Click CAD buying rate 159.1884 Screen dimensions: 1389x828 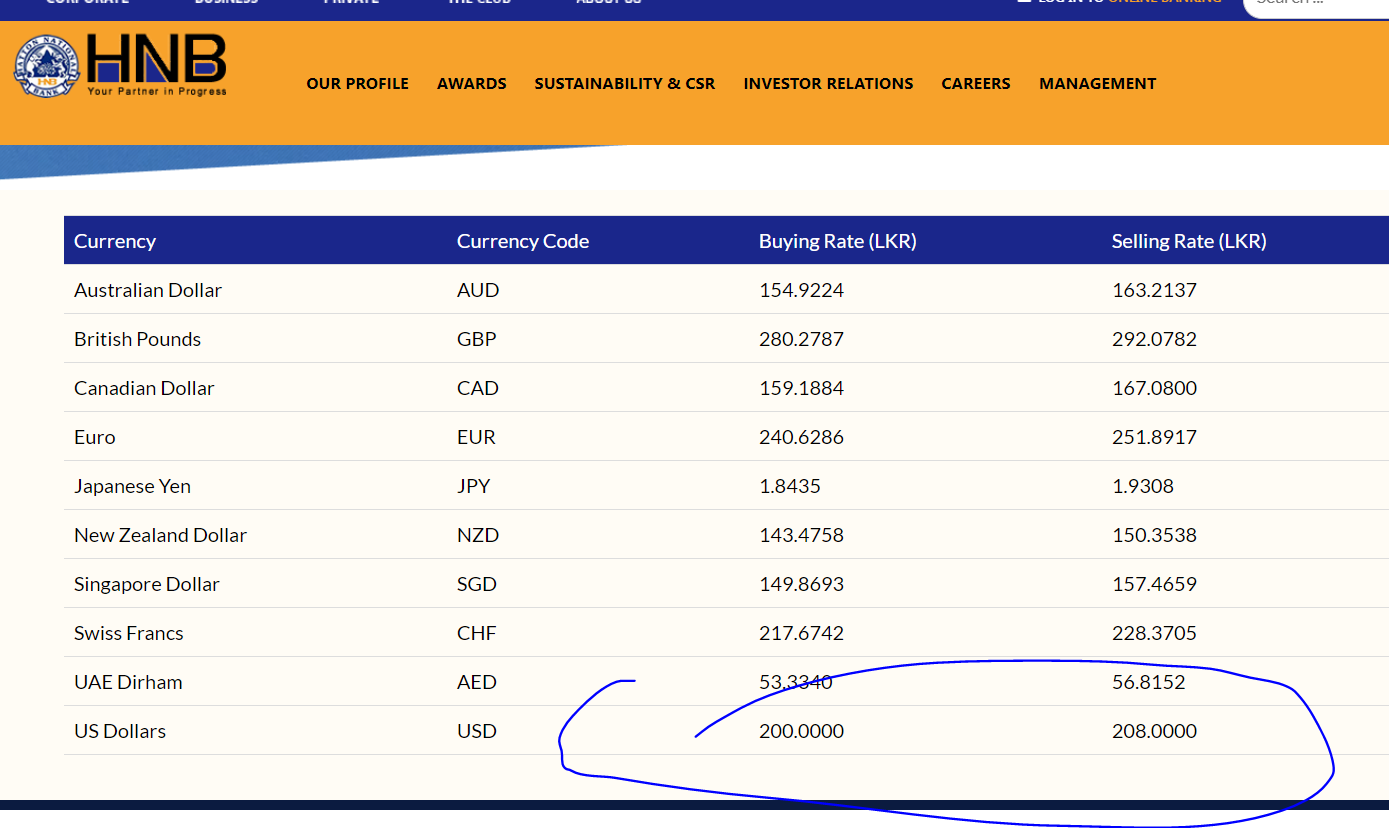tap(801, 388)
